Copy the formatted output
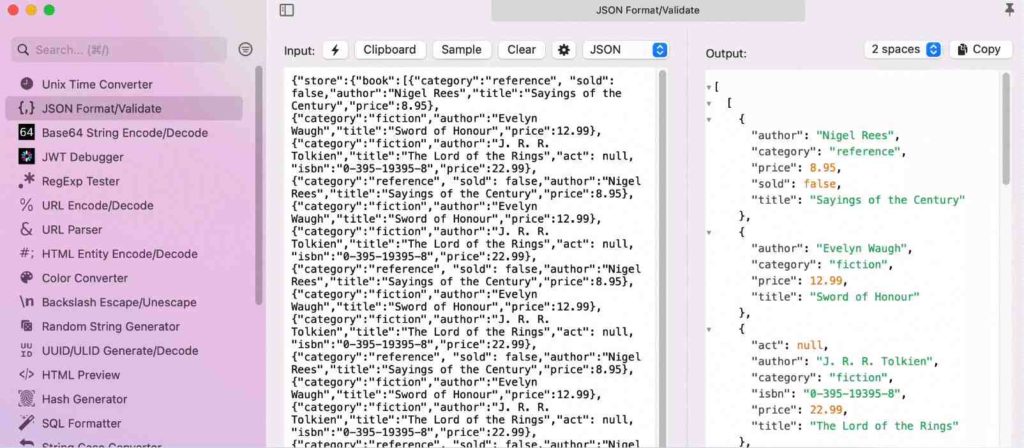This screenshot has width=1024, height=448. (x=980, y=49)
